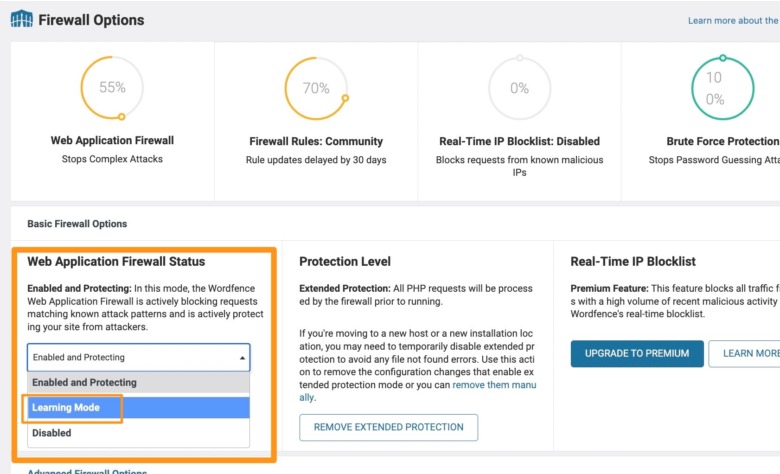Click the 0% Real-Time IP Blocklist gauge
780x474 pixels.
coord(519,88)
